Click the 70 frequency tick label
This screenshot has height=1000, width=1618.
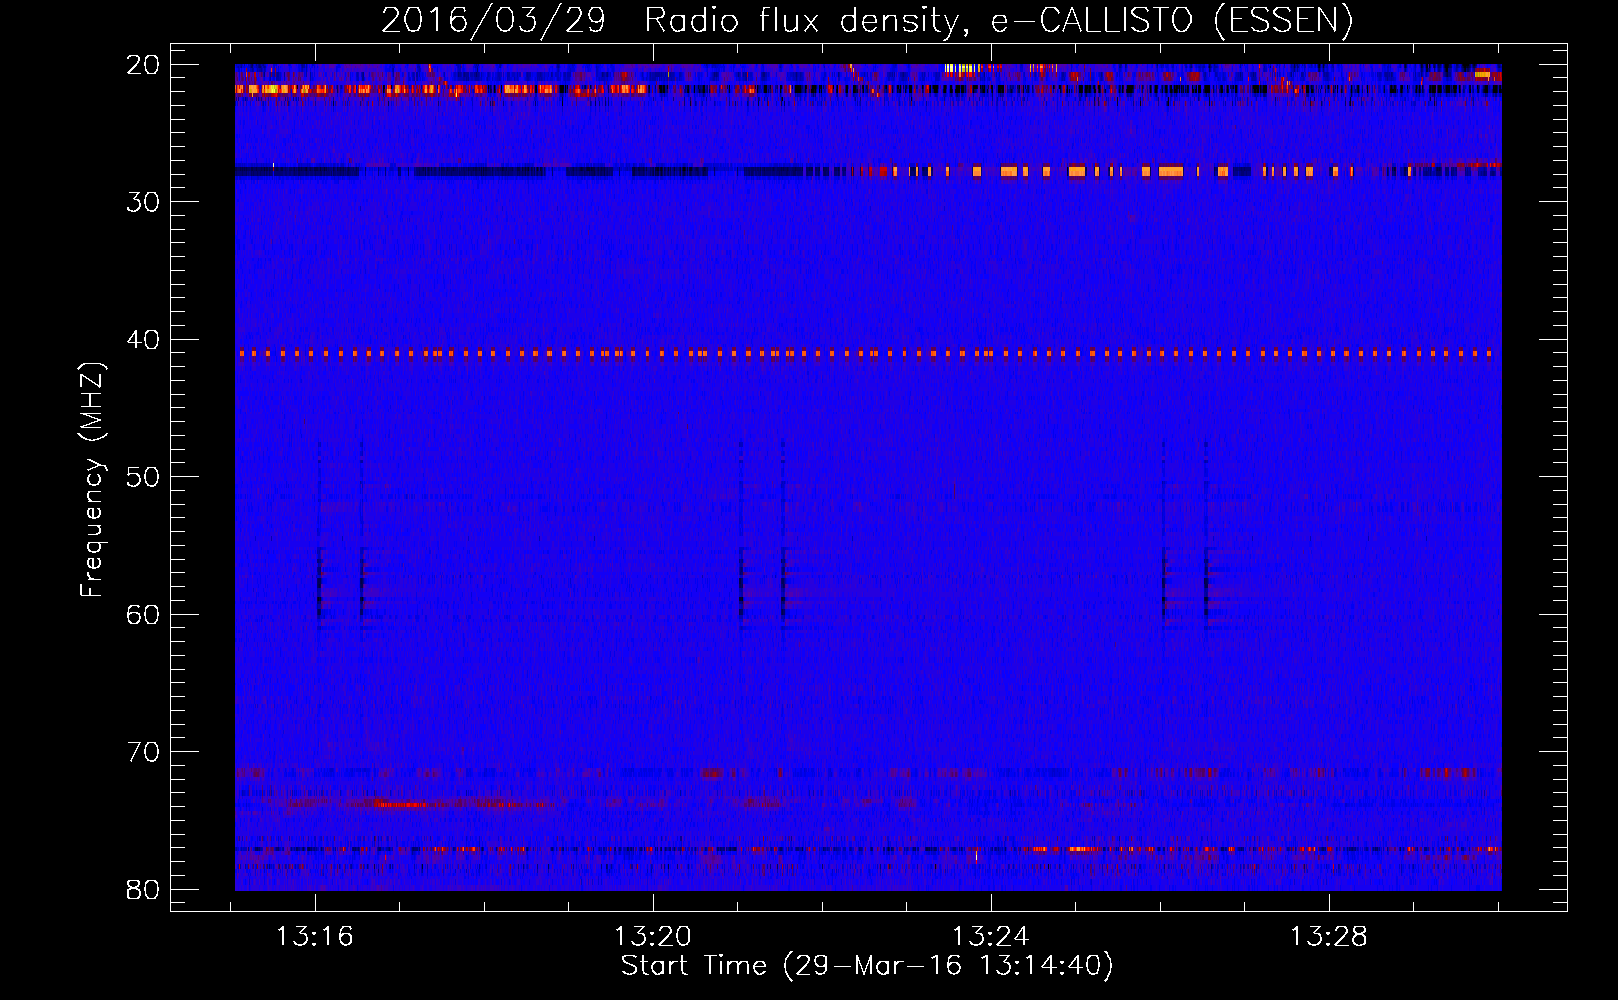(x=144, y=752)
